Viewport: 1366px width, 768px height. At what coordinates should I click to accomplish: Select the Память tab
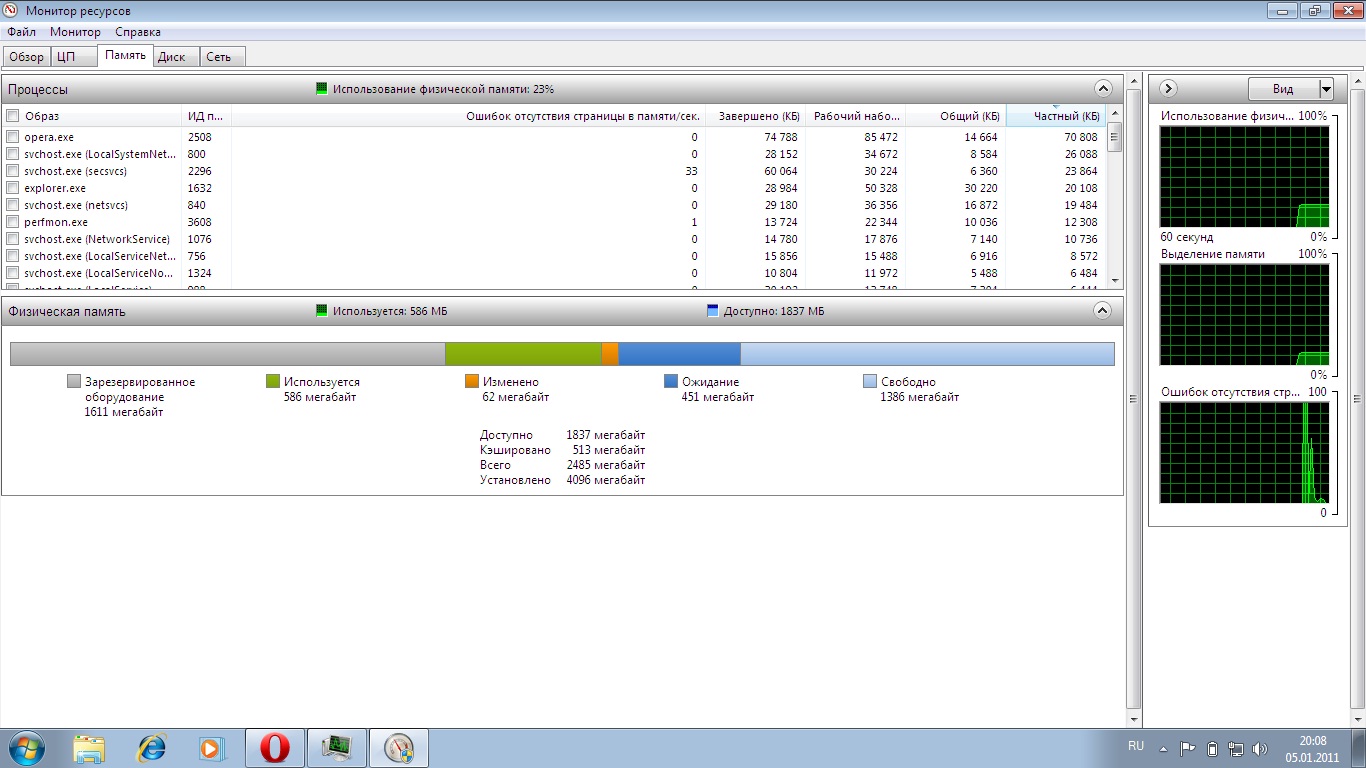click(x=126, y=56)
